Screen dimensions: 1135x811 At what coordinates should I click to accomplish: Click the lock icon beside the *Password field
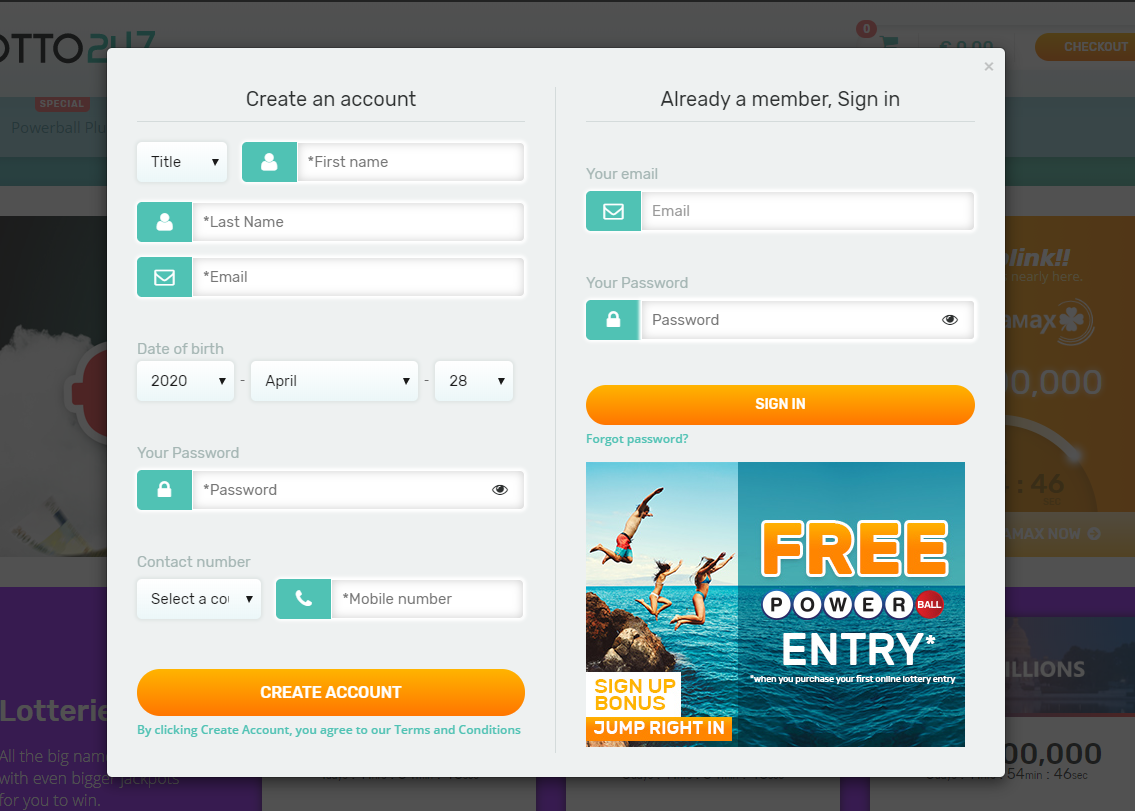[x=164, y=489]
